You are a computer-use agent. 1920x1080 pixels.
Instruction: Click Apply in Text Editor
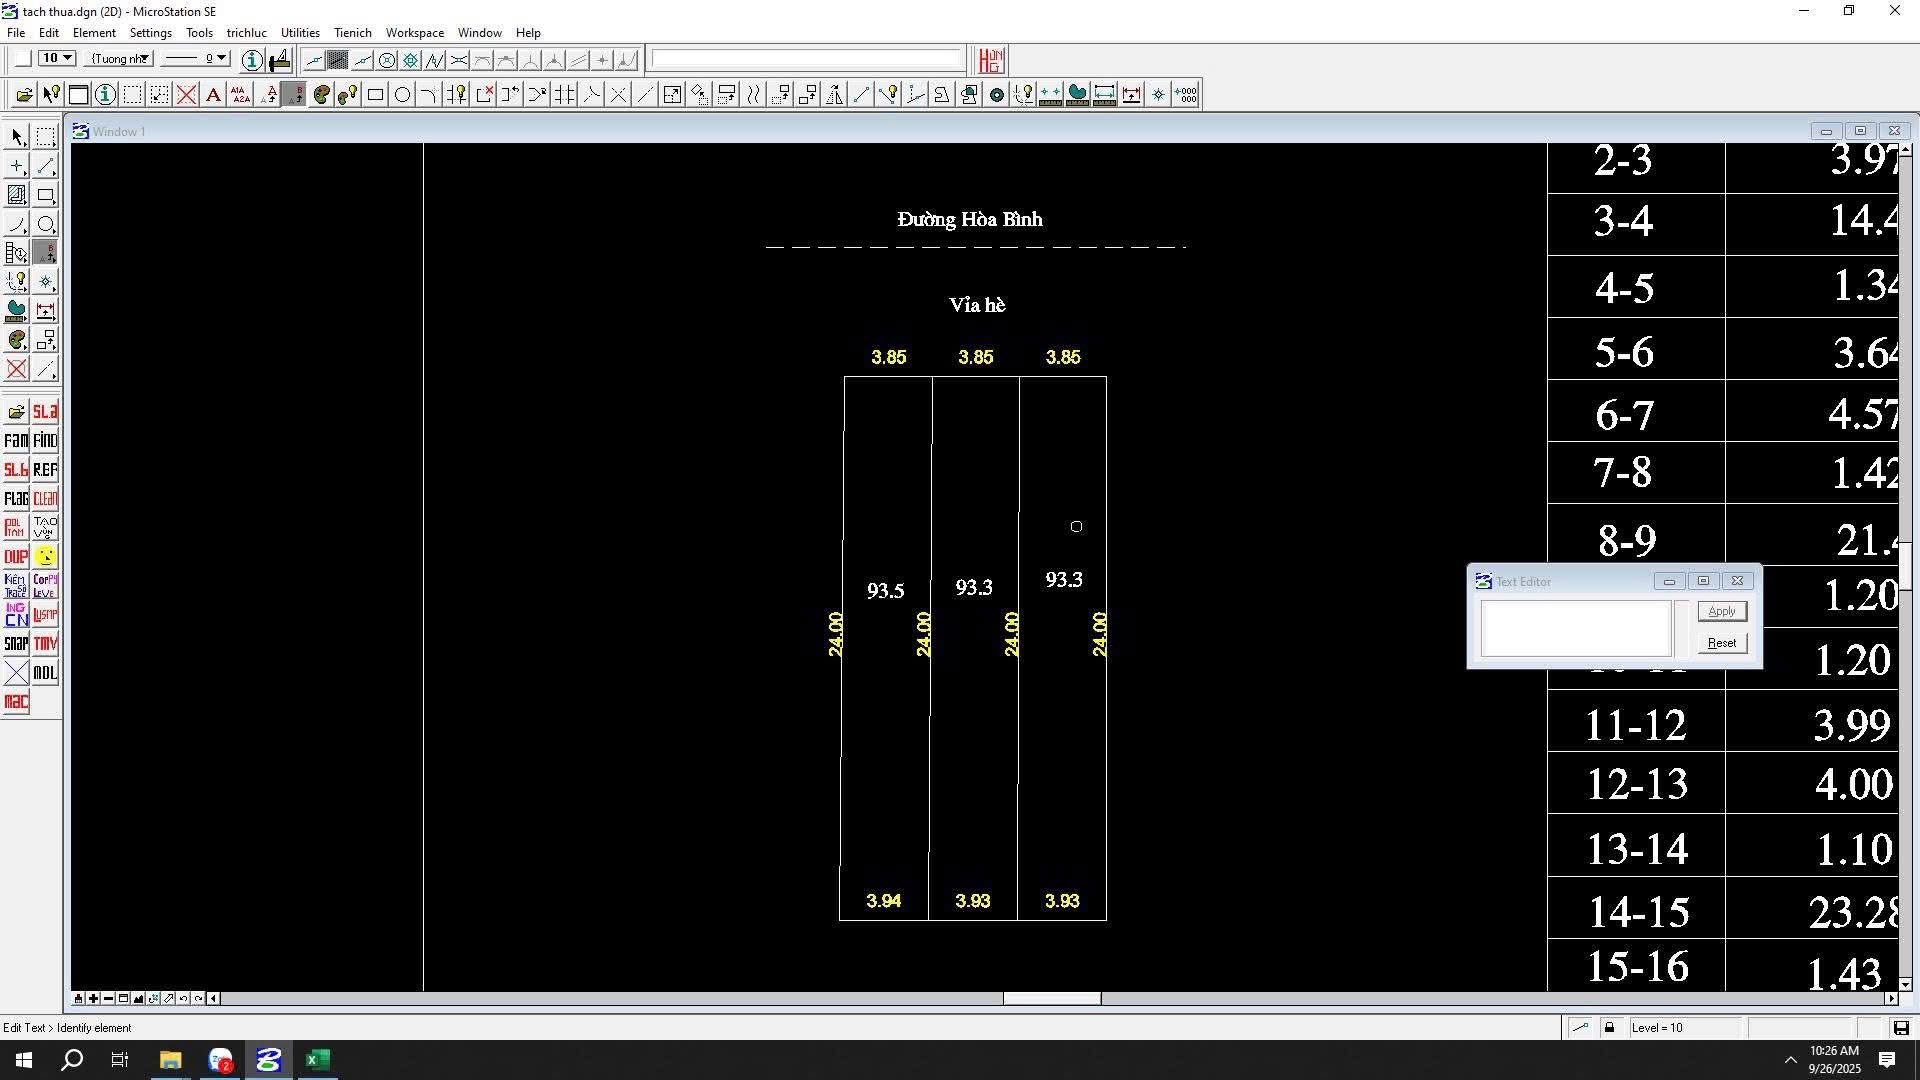1721,612
